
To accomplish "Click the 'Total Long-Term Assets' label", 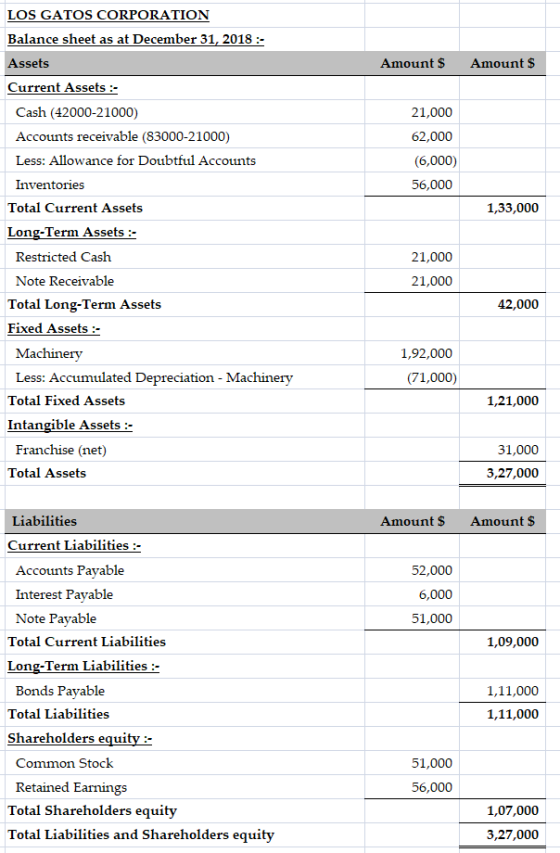I will coord(84,304).
